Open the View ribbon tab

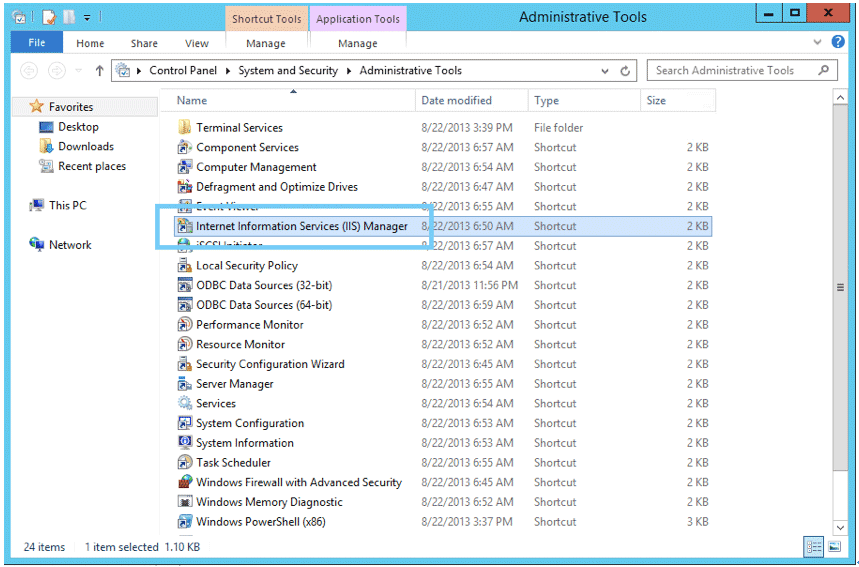coord(197,43)
